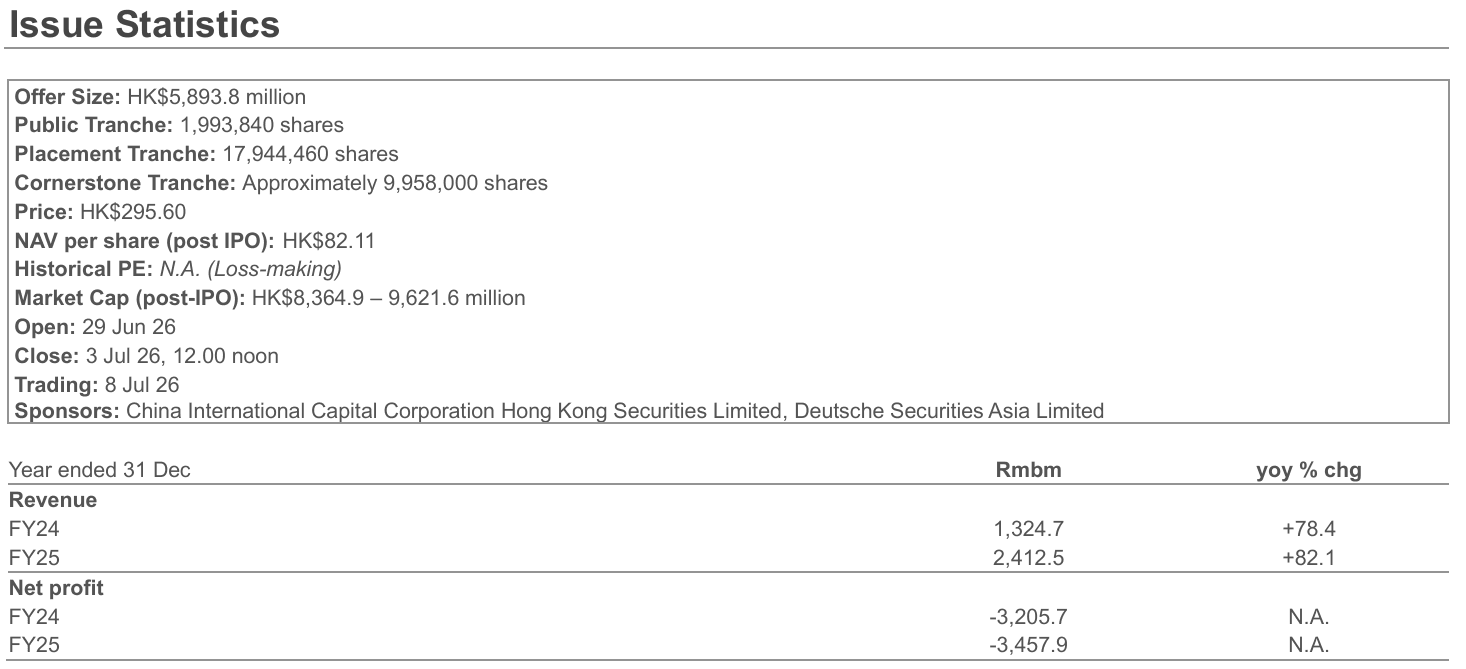
Task: Click the Rmbm column header
Action: point(1028,470)
